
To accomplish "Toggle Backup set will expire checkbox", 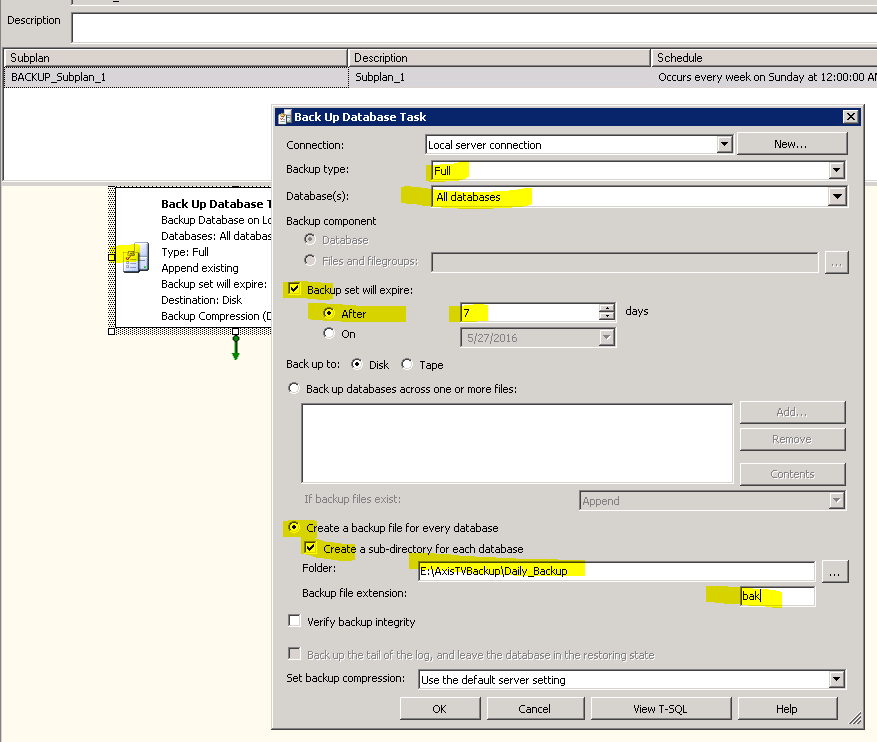I will tap(294, 289).
